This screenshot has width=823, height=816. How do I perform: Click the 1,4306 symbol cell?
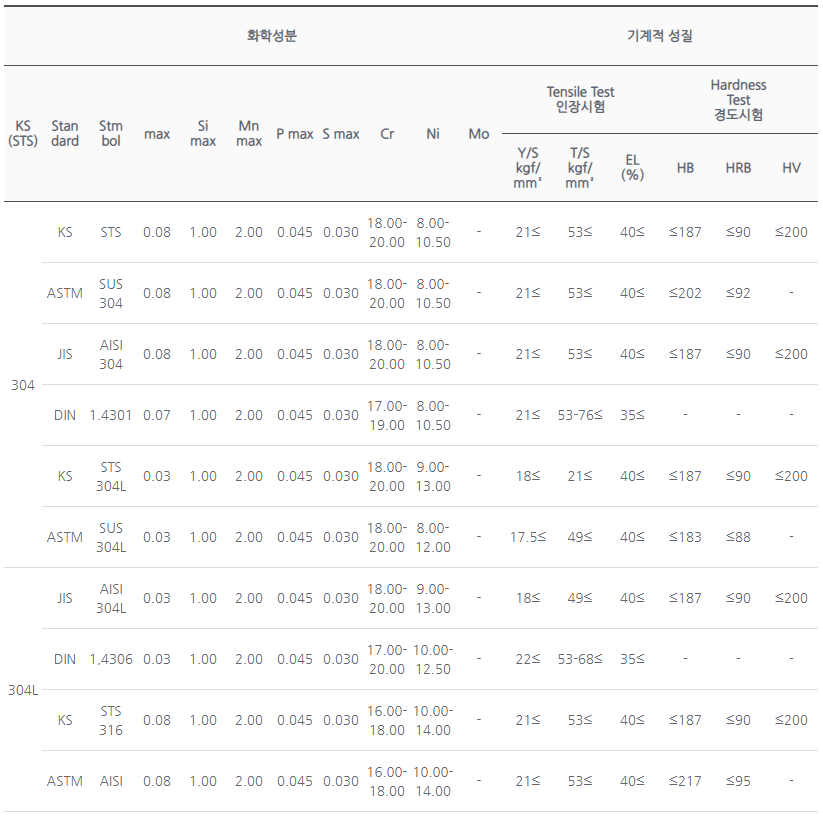coord(111,659)
